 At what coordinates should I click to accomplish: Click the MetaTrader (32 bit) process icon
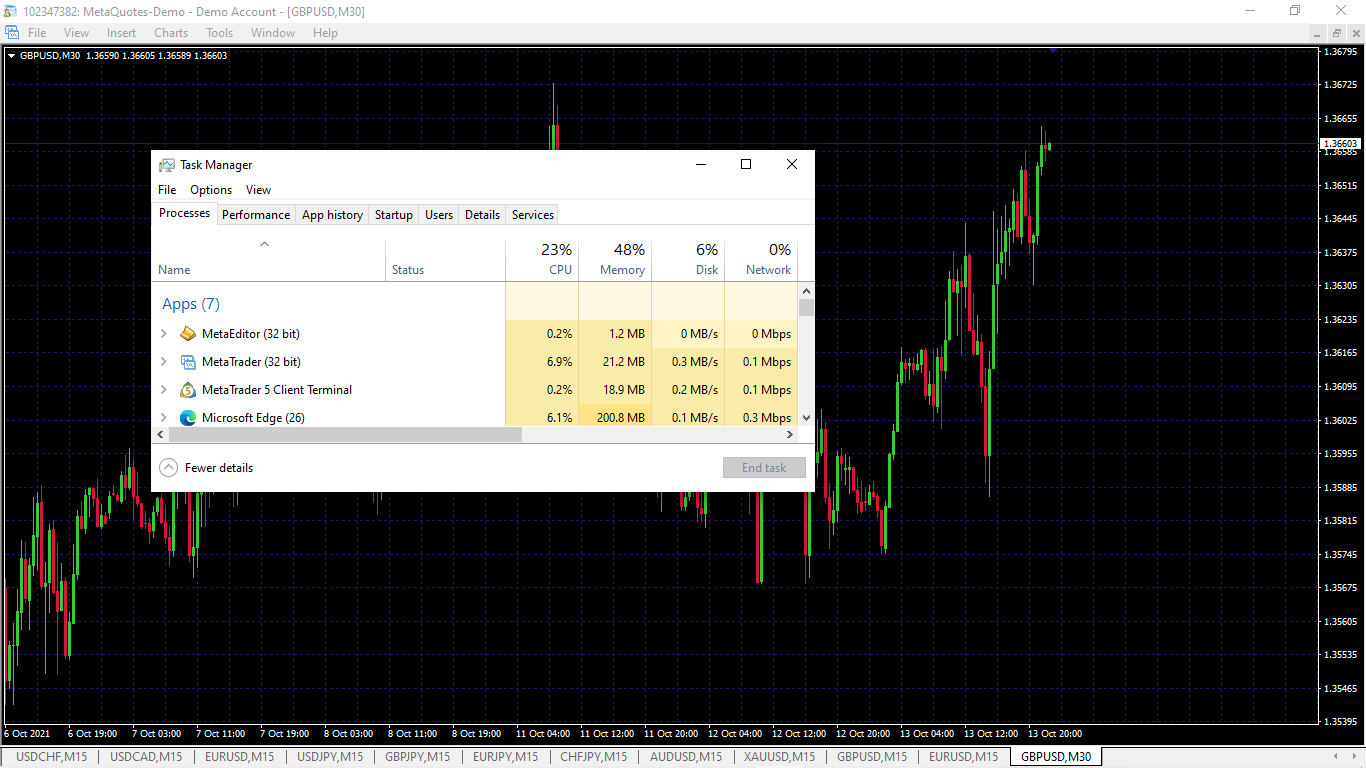[188, 362]
